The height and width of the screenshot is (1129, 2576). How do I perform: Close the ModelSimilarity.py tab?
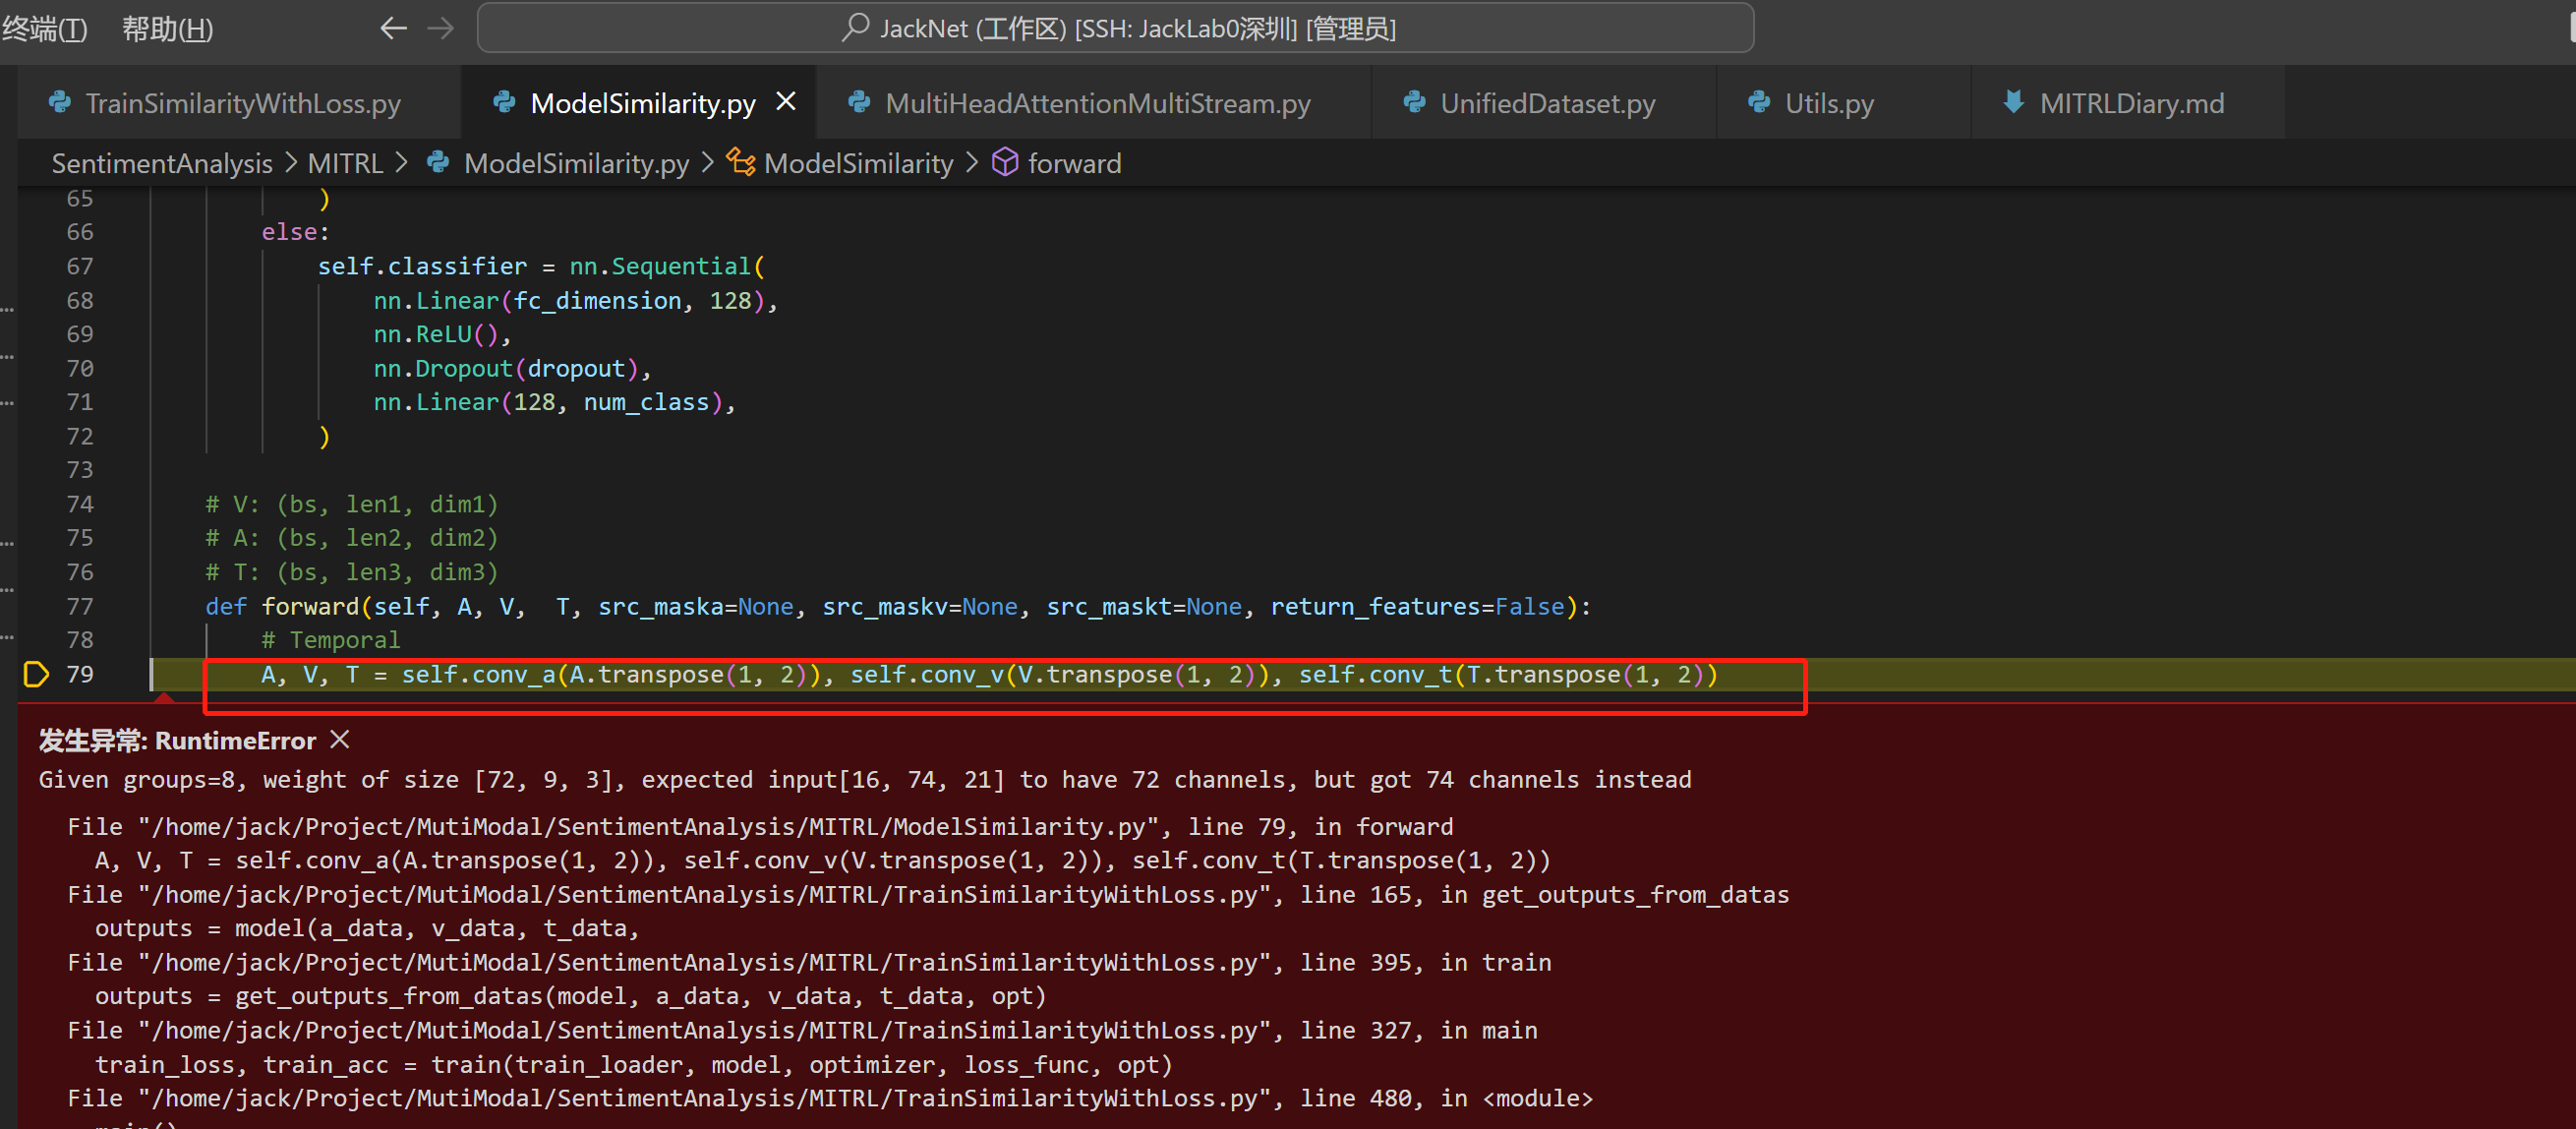786,102
